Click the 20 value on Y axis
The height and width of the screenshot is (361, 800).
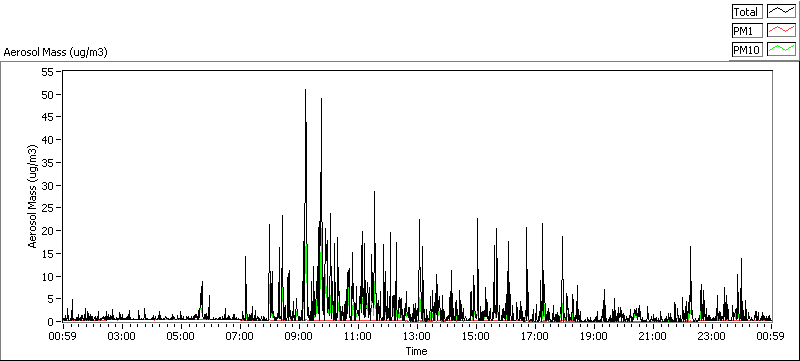pos(48,231)
